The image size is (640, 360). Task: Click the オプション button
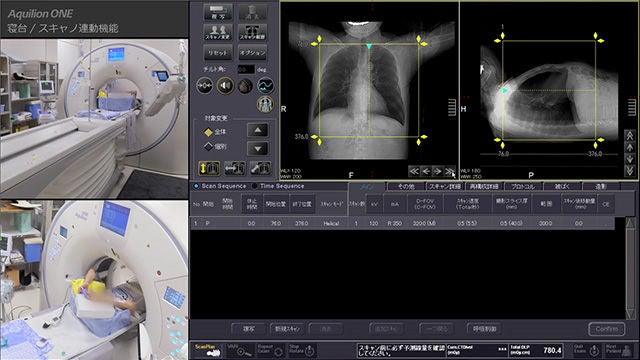(x=252, y=53)
